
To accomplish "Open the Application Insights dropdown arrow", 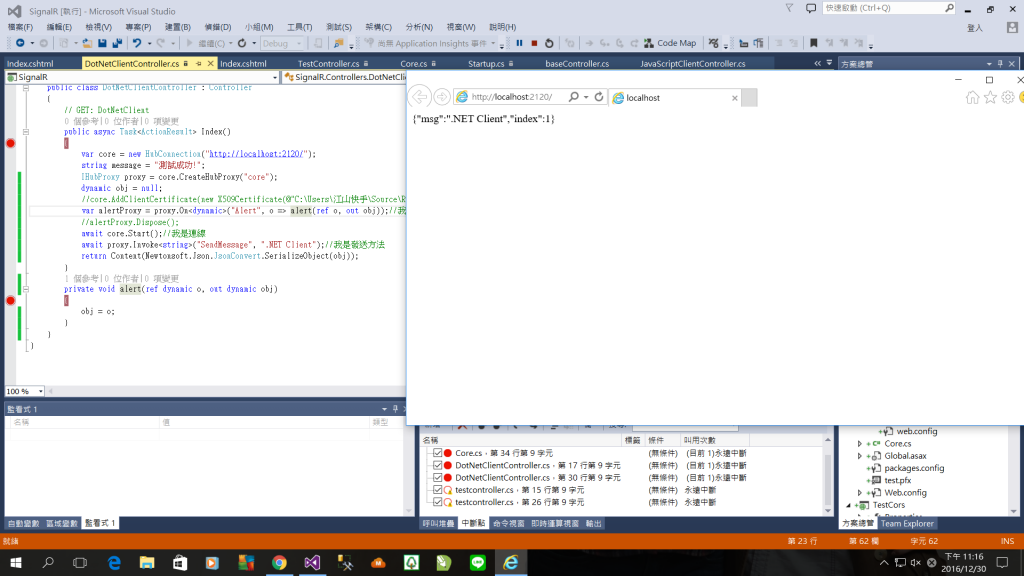I will 493,43.
